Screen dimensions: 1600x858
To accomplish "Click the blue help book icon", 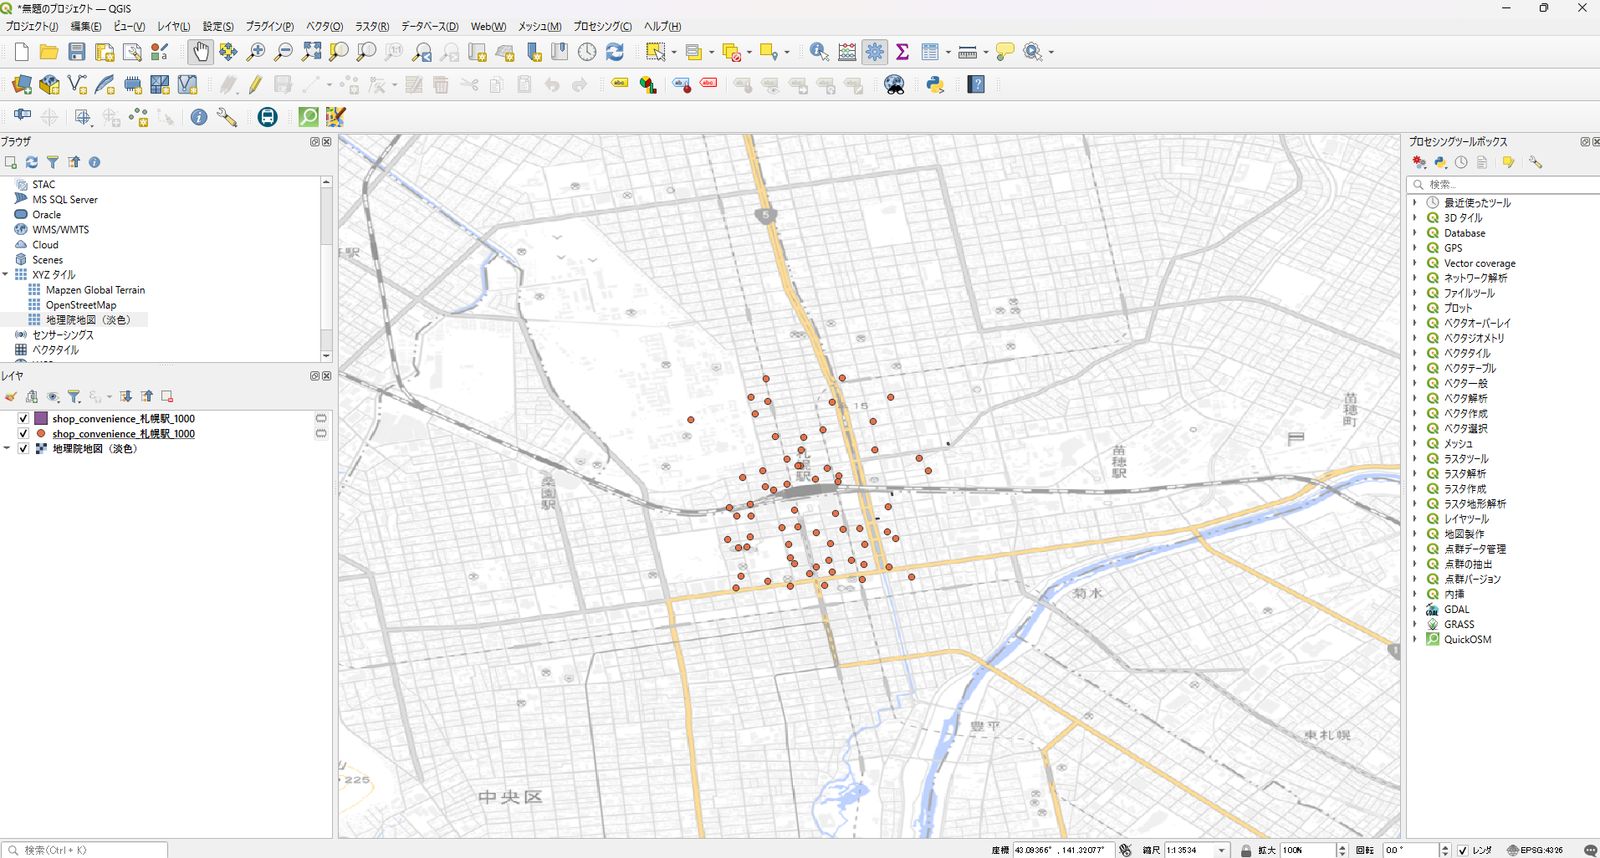I will click(977, 85).
